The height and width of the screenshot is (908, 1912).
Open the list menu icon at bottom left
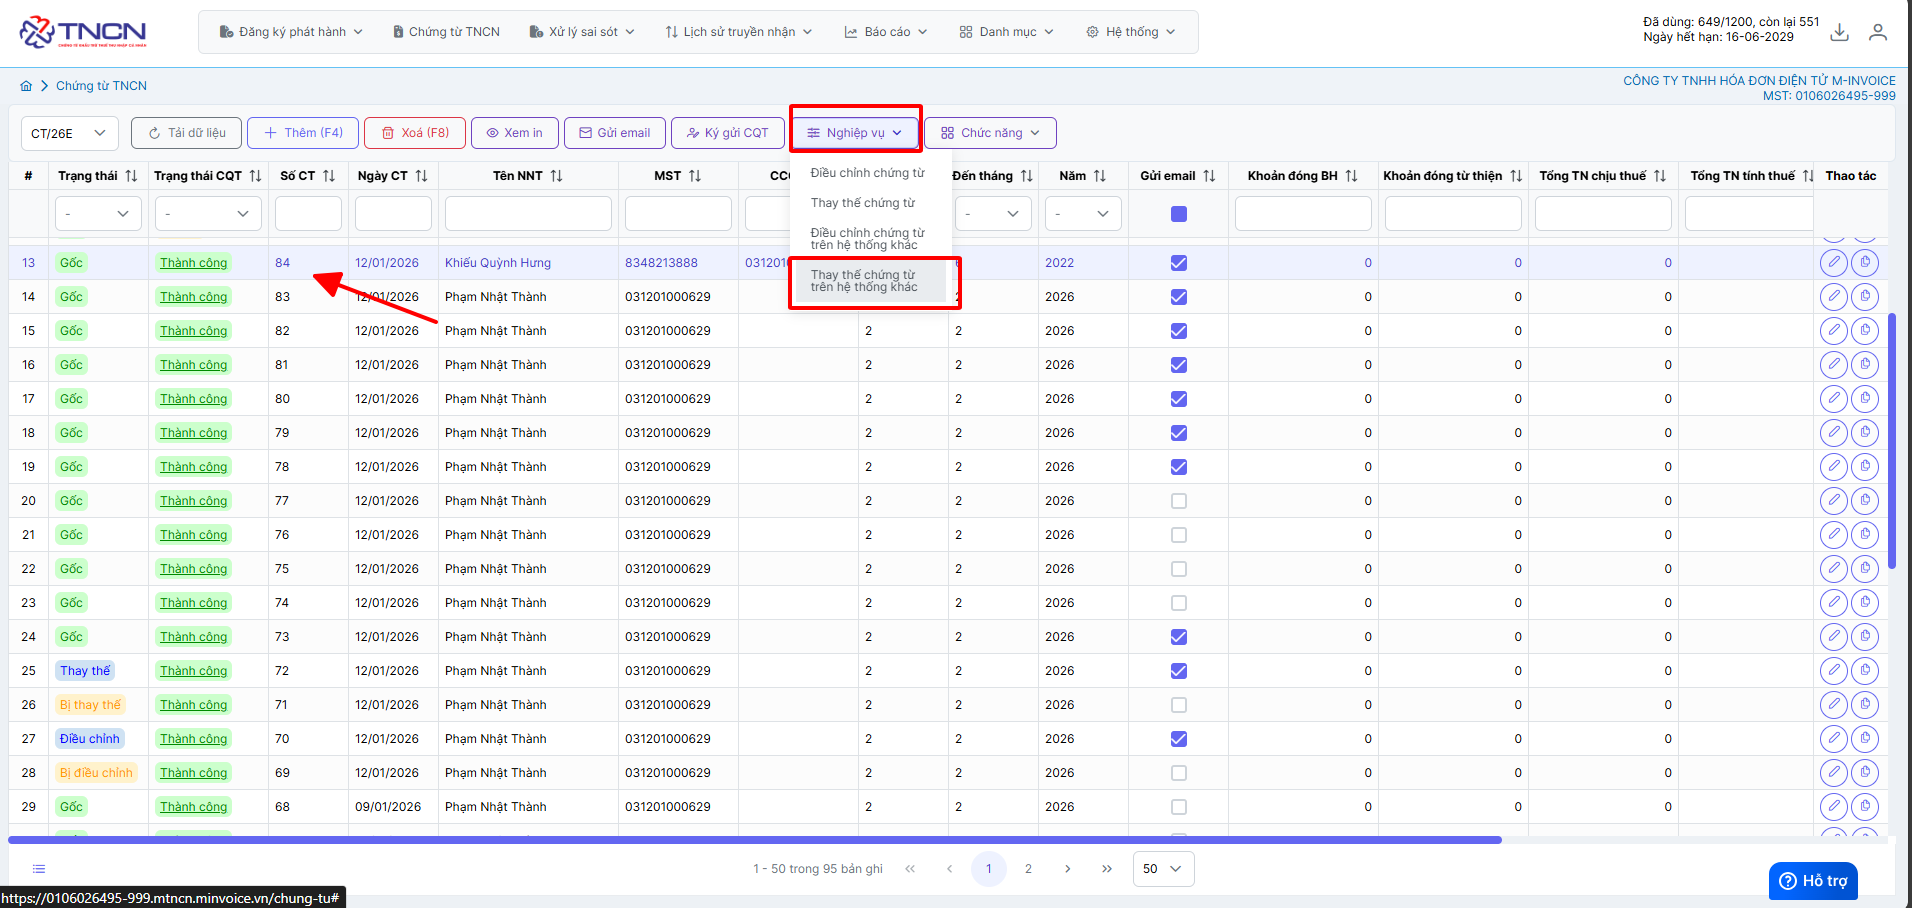(x=39, y=869)
